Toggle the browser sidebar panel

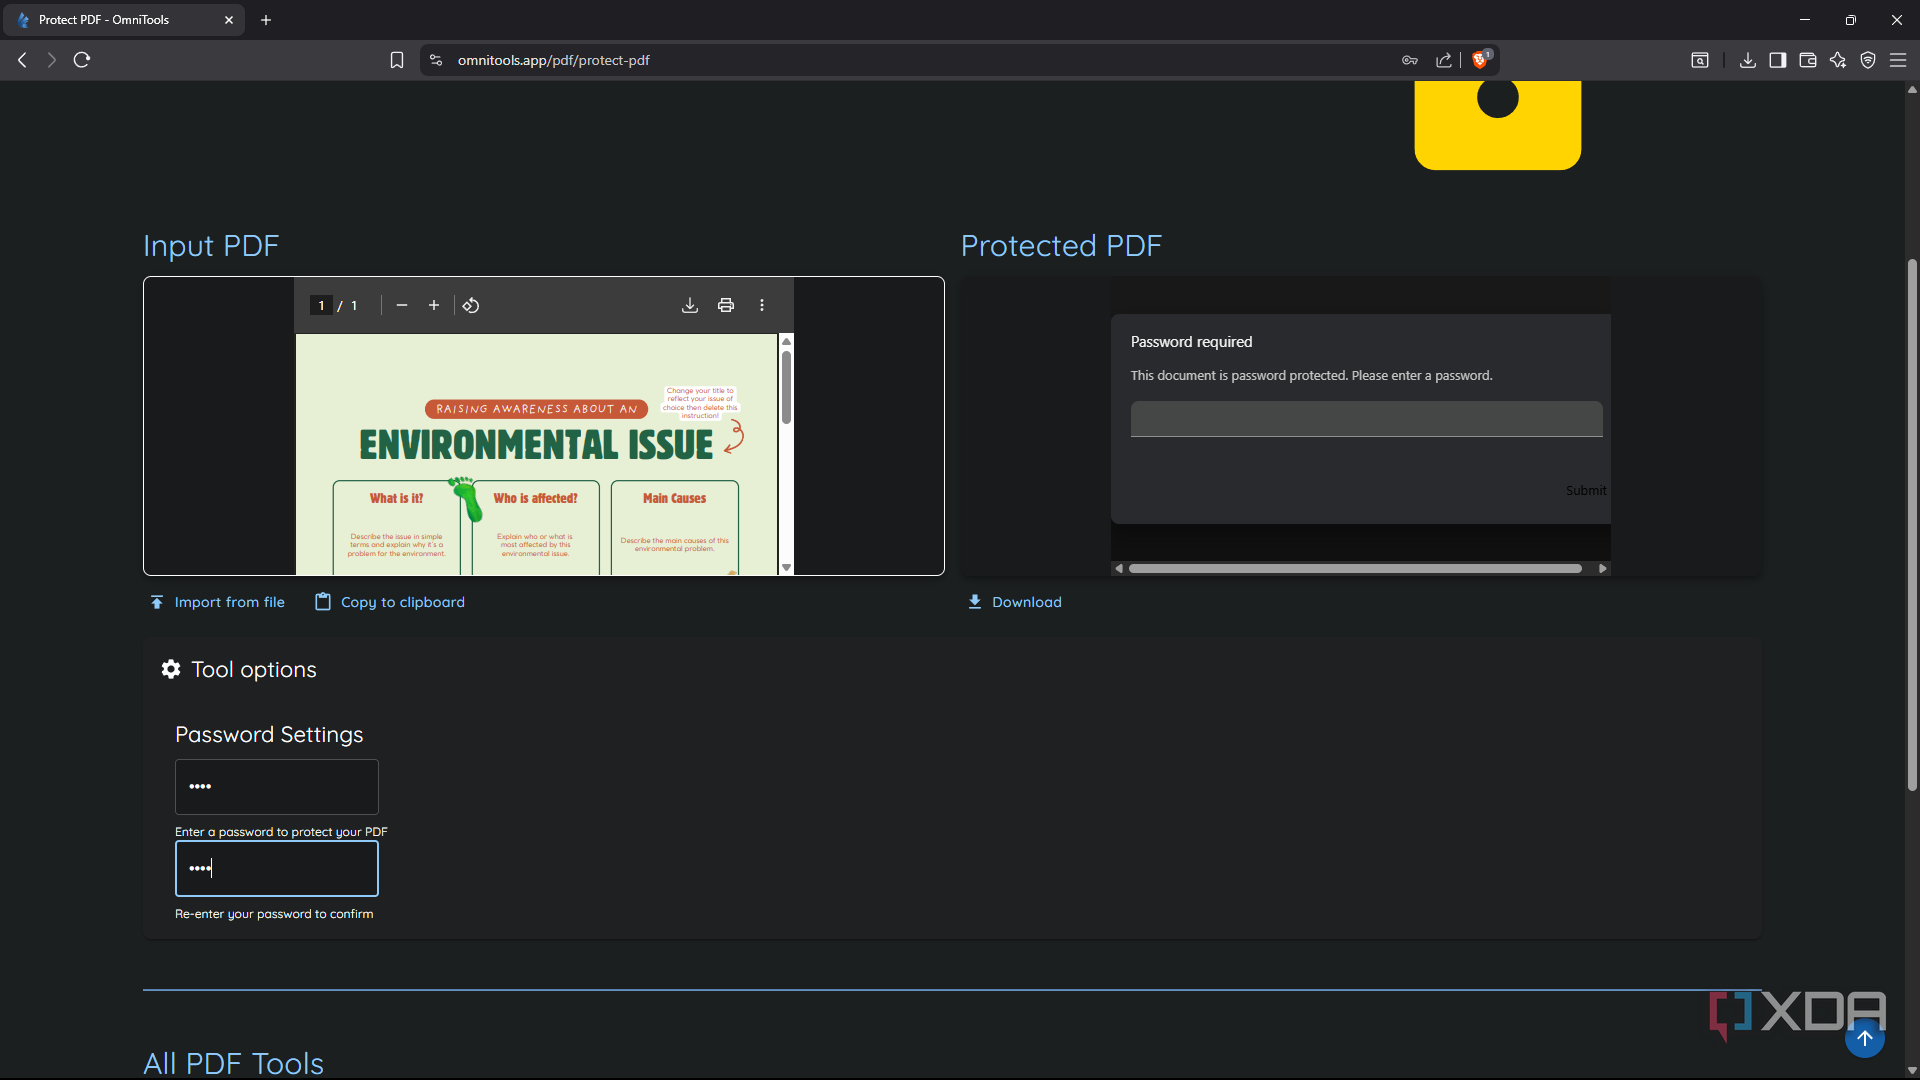pos(1778,60)
